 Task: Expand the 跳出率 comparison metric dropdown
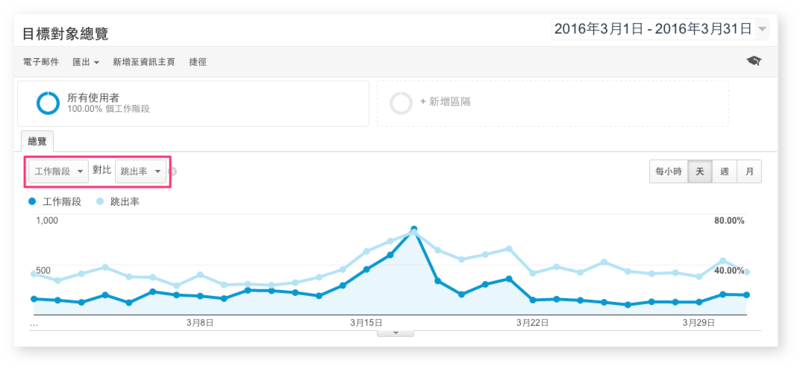[x=141, y=171]
